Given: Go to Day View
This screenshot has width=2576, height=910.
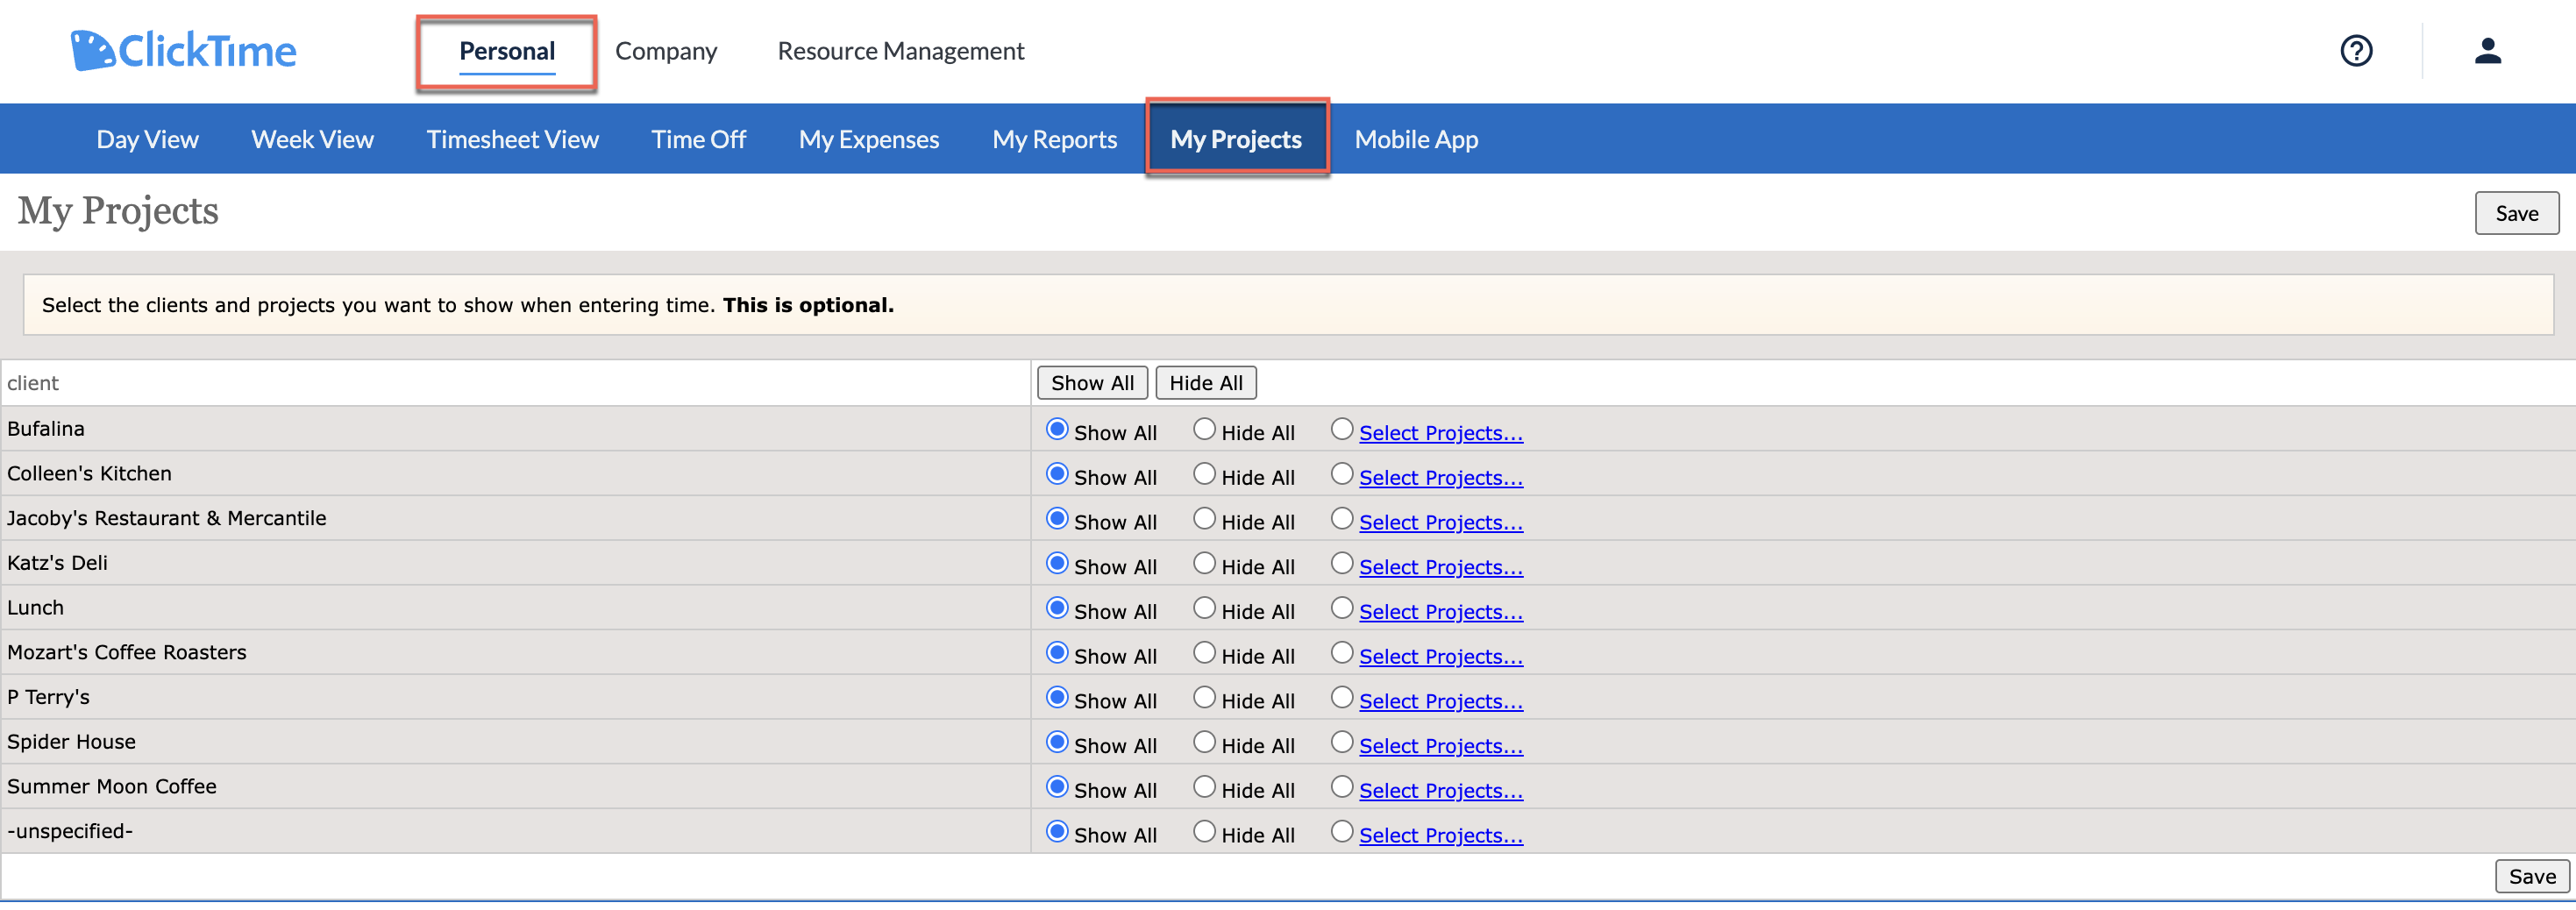Looking at the screenshot, I should 148,139.
